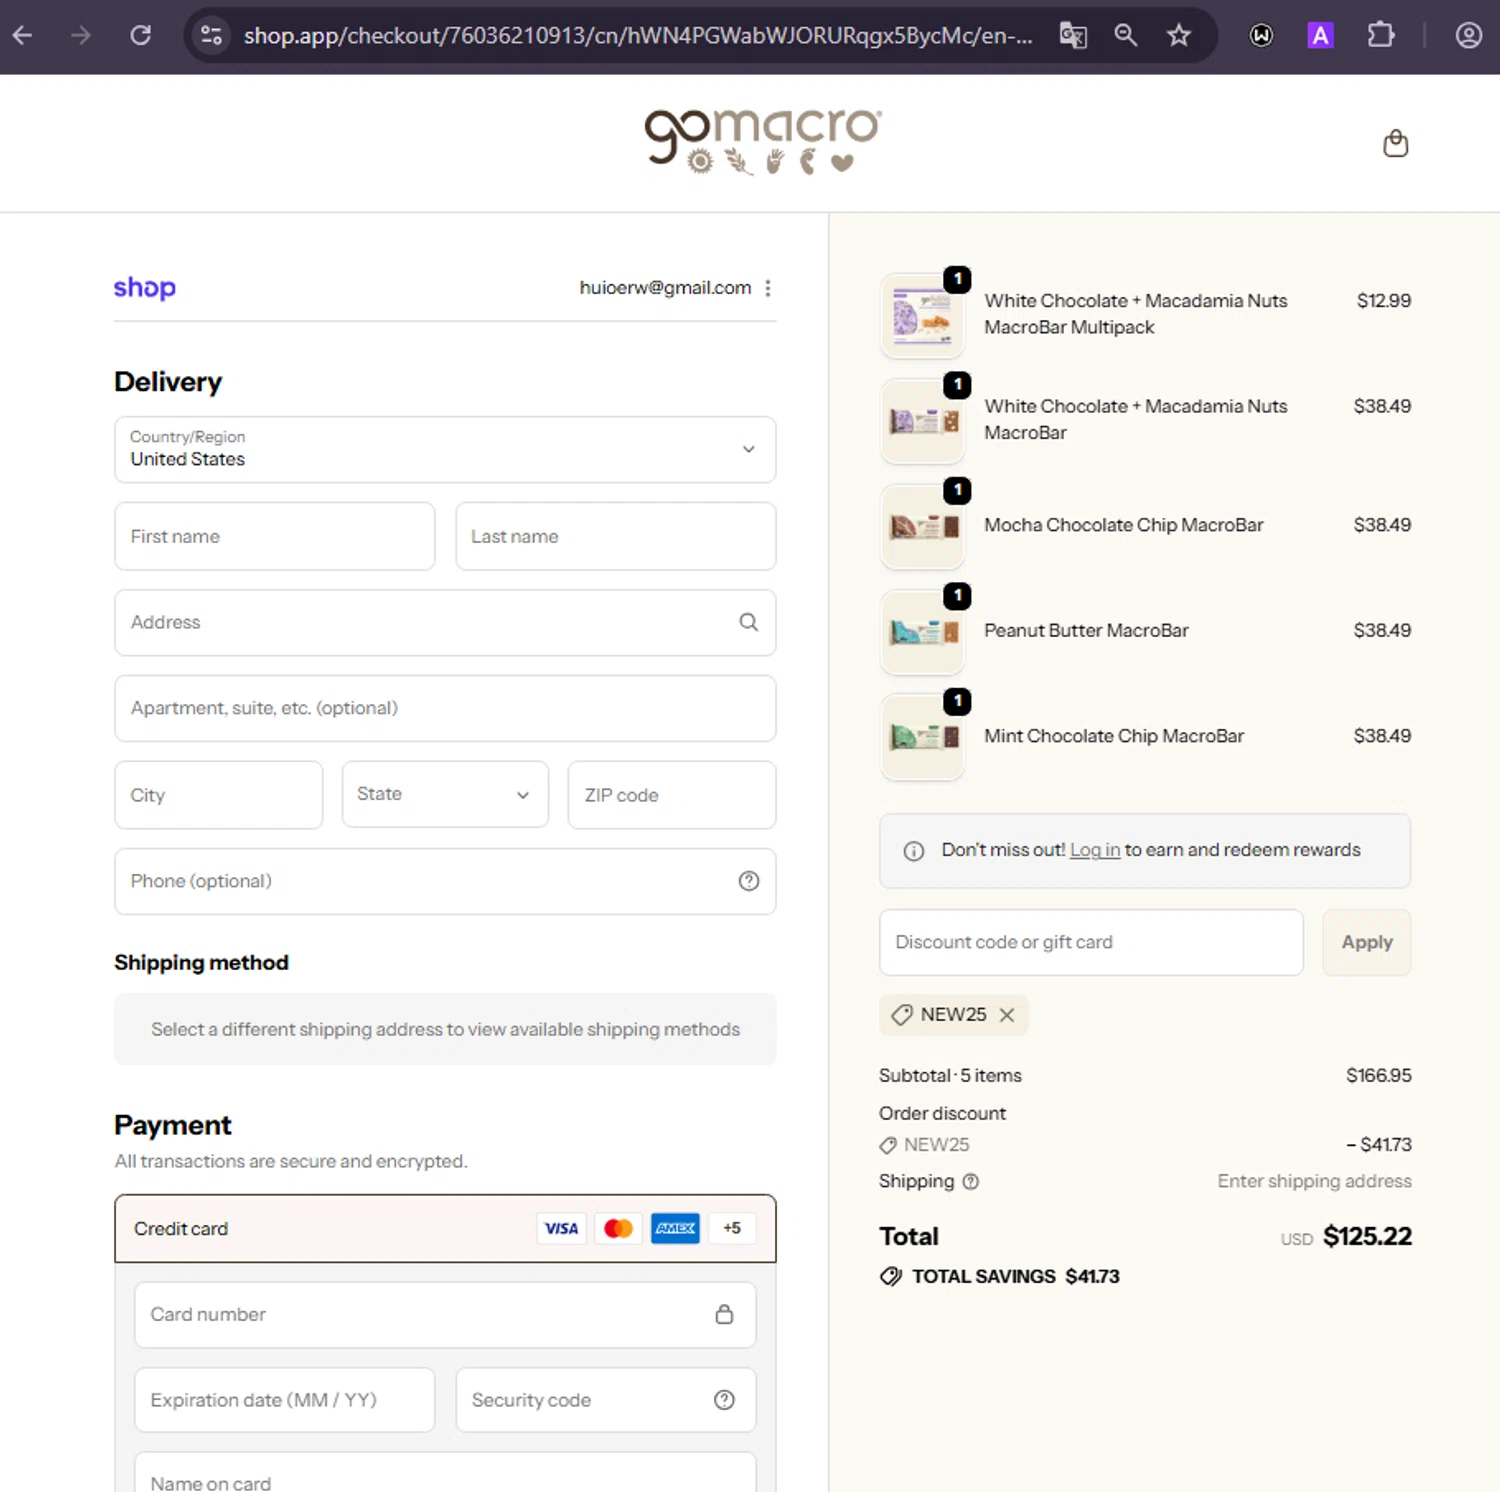Click the Shipping help question icon

click(x=971, y=1182)
